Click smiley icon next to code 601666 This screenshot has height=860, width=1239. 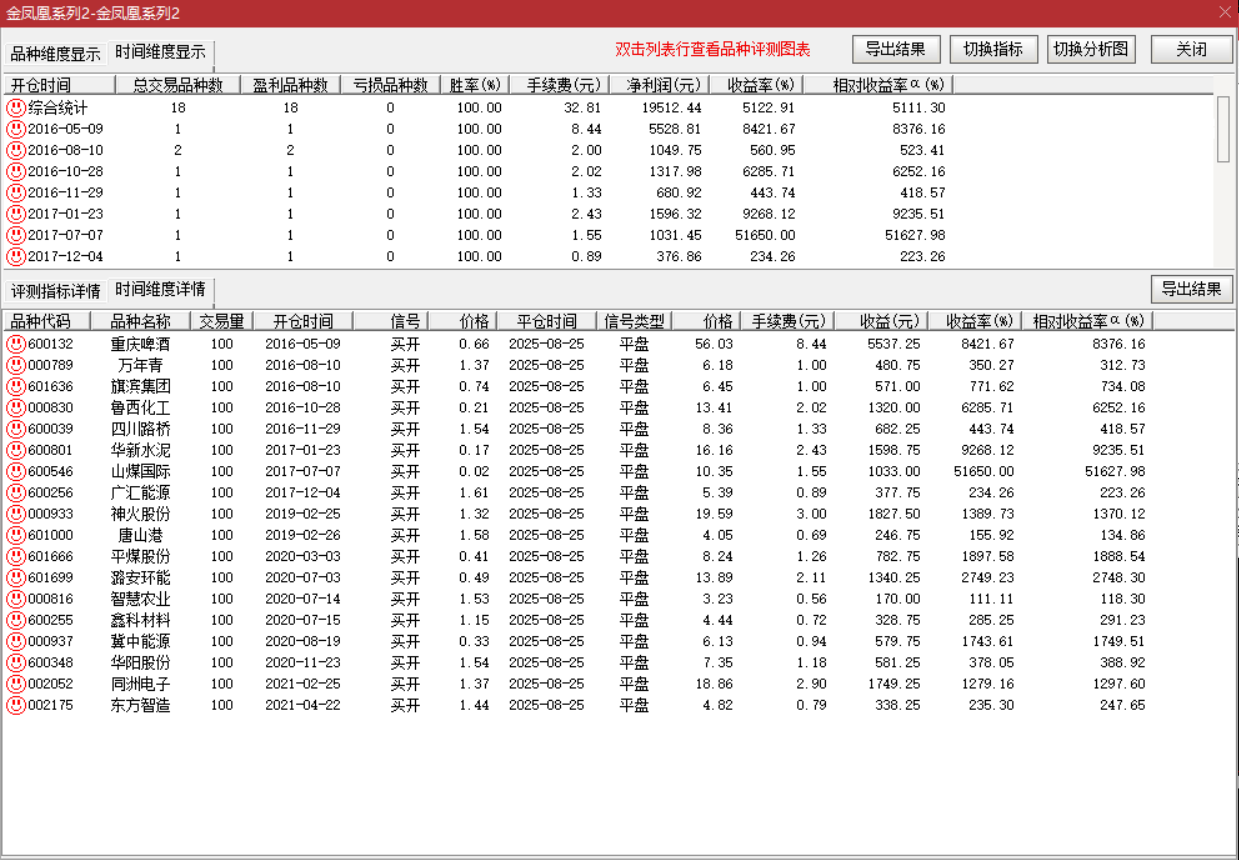[x=16, y=556]
